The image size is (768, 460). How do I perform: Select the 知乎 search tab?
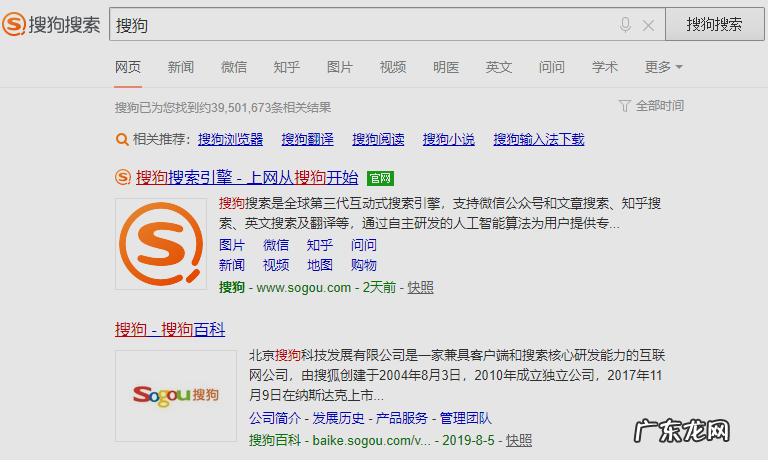287,67
